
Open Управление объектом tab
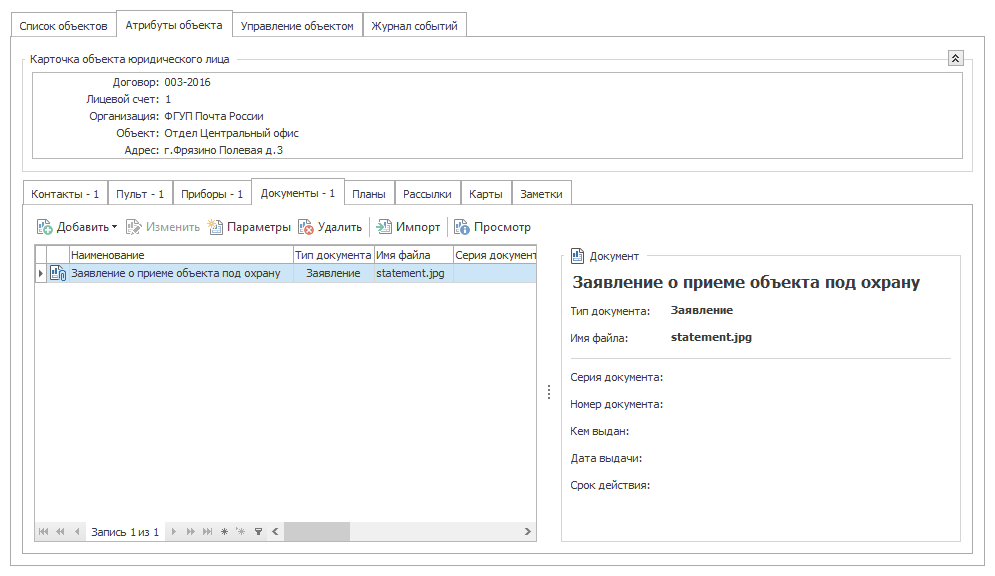click(x=297, y=26)
